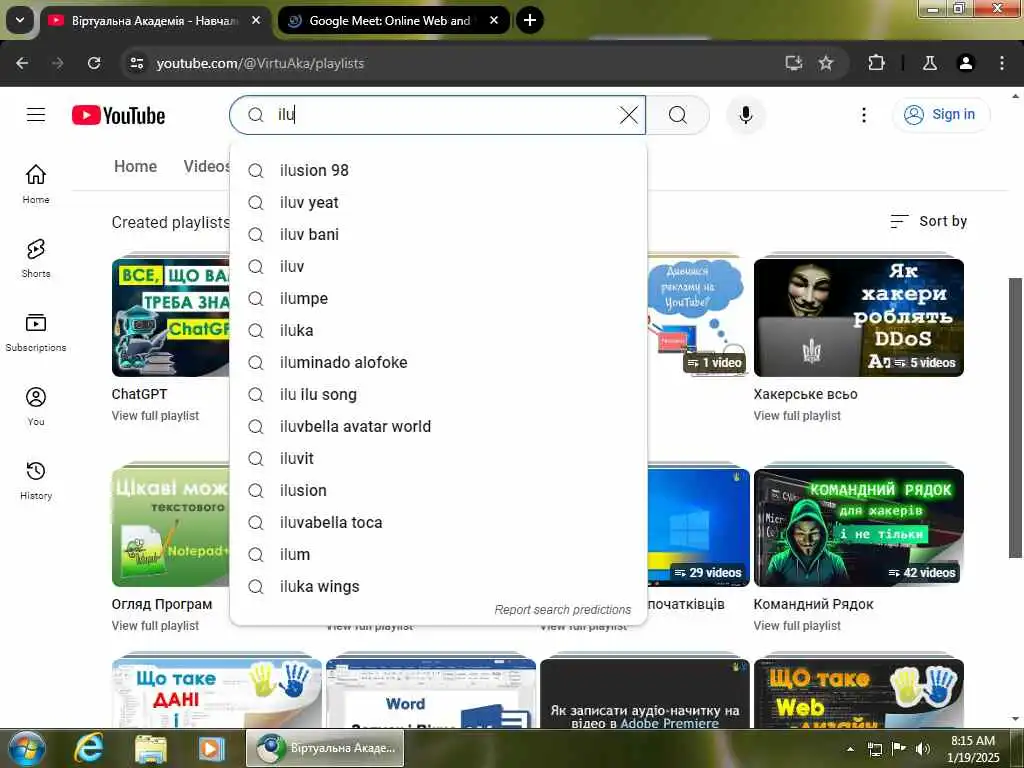Launch Internet Explorer from the taskbar
Image resolution: width=1024 pixels, height=768 pixels.
(88, 748)
